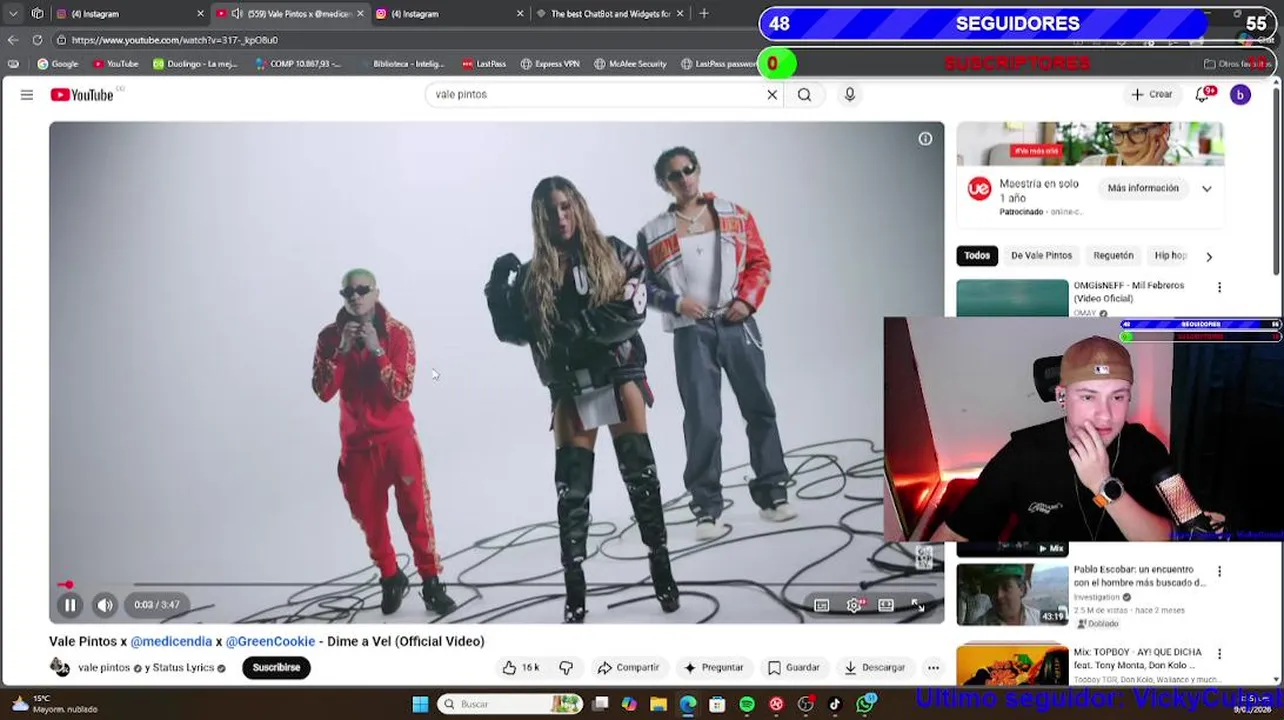Switch to the first Instagram tab
1284x720 pixels.
[130, 14]
